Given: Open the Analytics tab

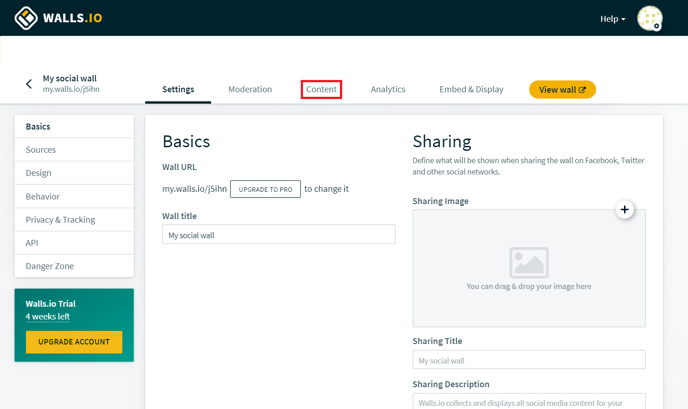Looking at the screenshot, I should click(x=388, y=90).
